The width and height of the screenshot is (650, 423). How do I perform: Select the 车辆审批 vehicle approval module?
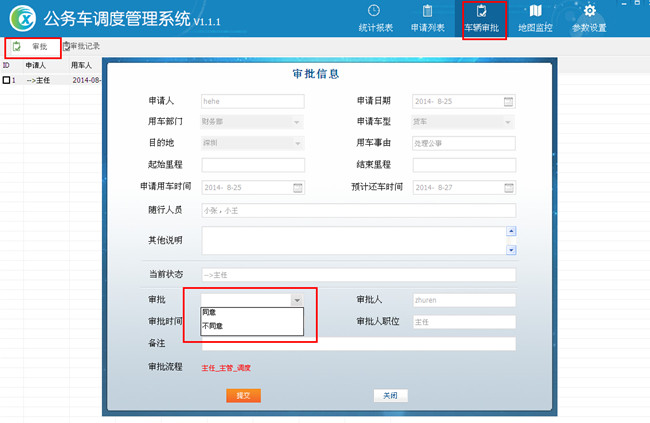[x=482, y=18]
